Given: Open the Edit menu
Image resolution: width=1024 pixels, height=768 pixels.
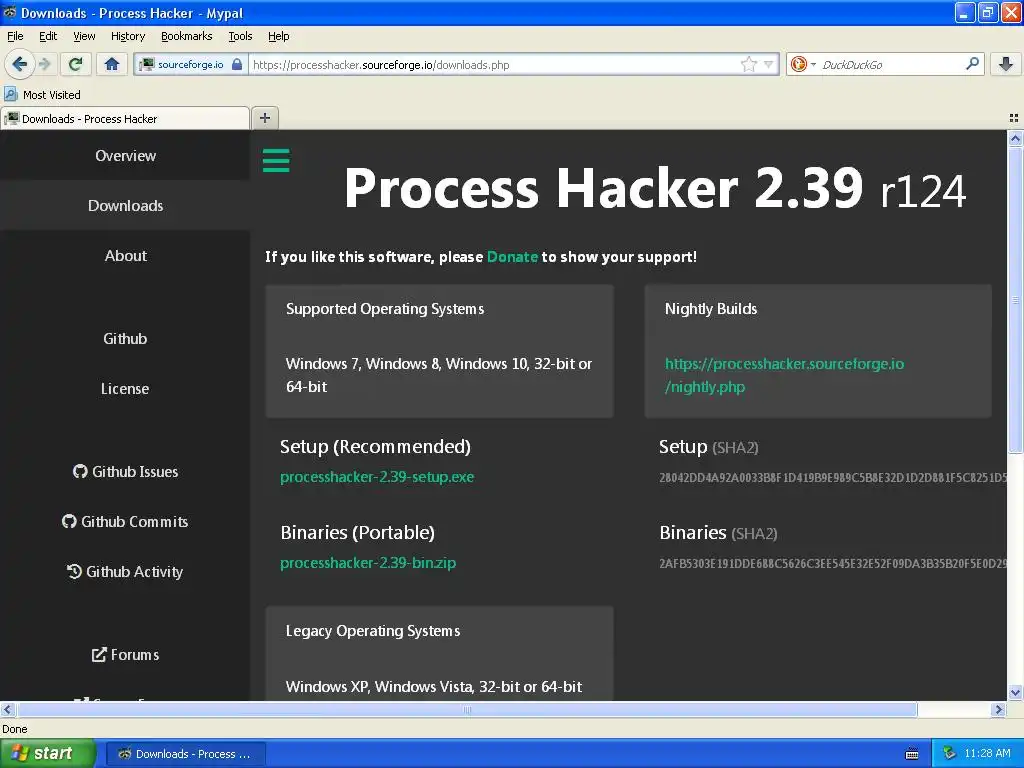Looking at the screenshot, I should (48, 36).
